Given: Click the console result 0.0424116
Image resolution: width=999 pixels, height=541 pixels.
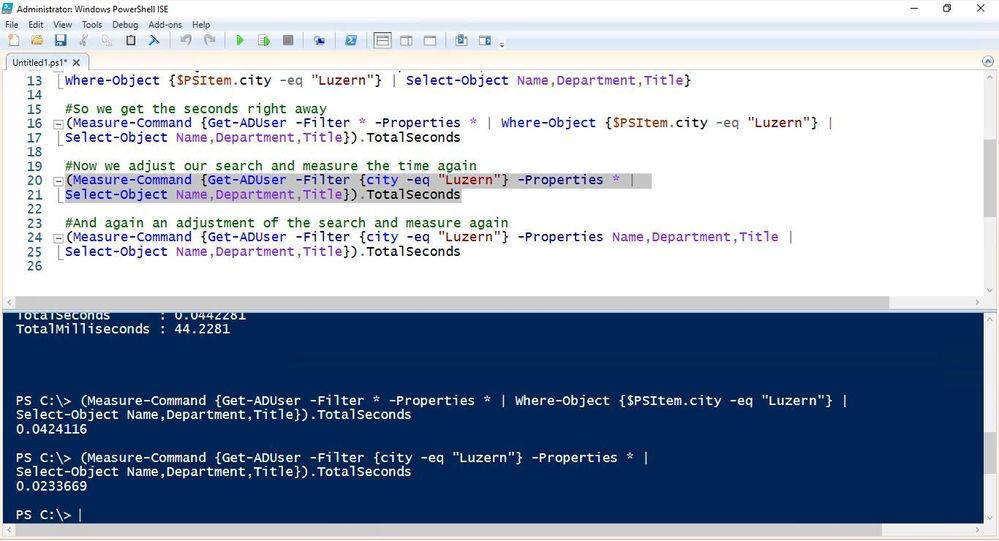Looking at the screenshot, I should 52,429.
